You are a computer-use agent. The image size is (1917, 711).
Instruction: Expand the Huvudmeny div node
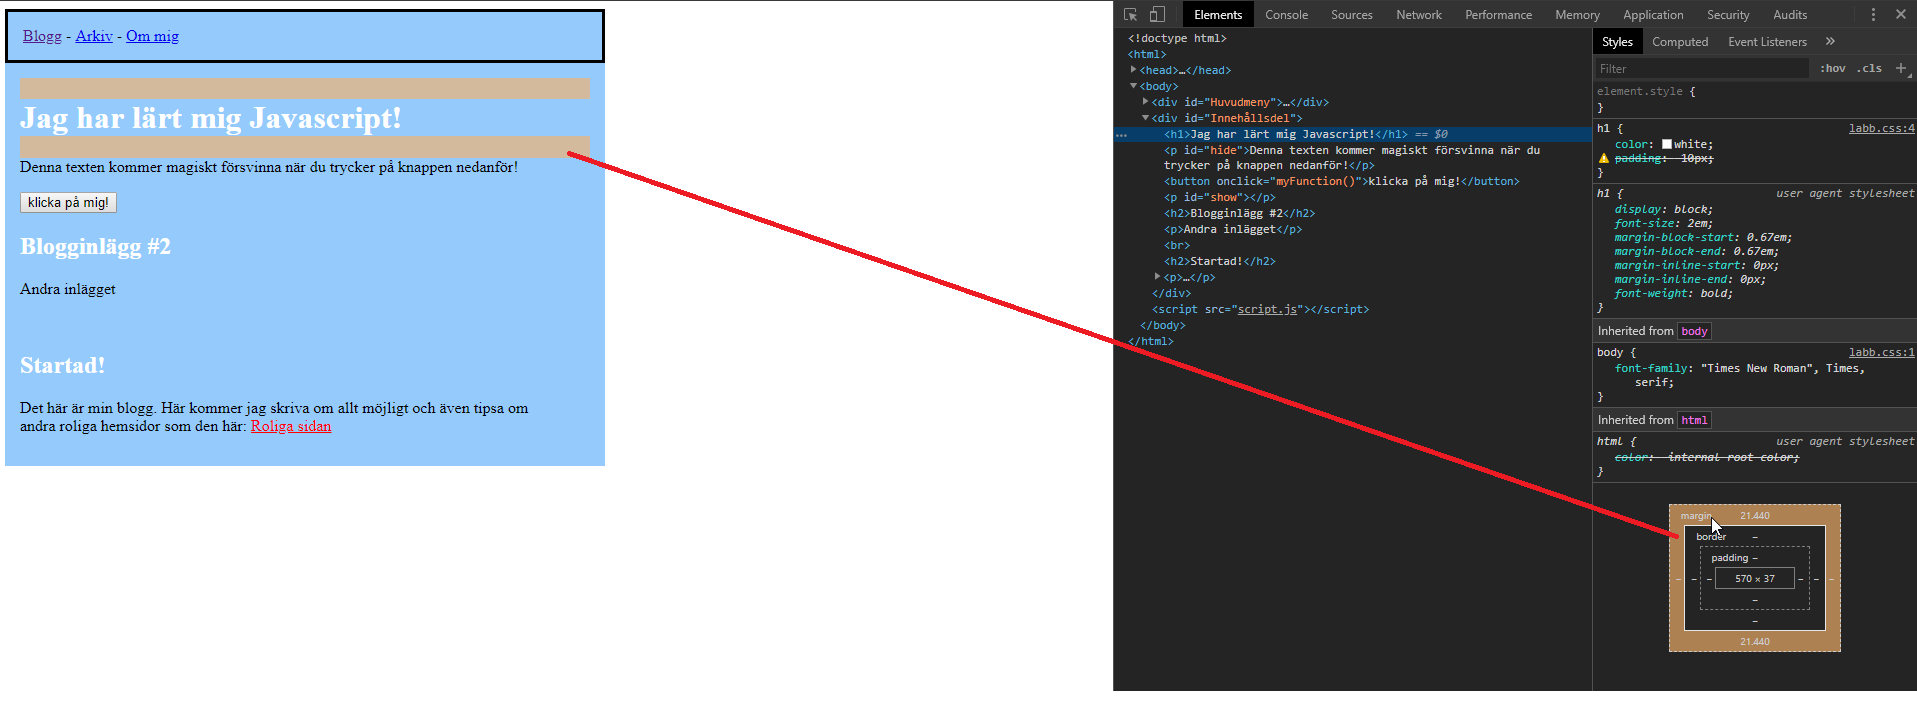tap(1145, 102)
